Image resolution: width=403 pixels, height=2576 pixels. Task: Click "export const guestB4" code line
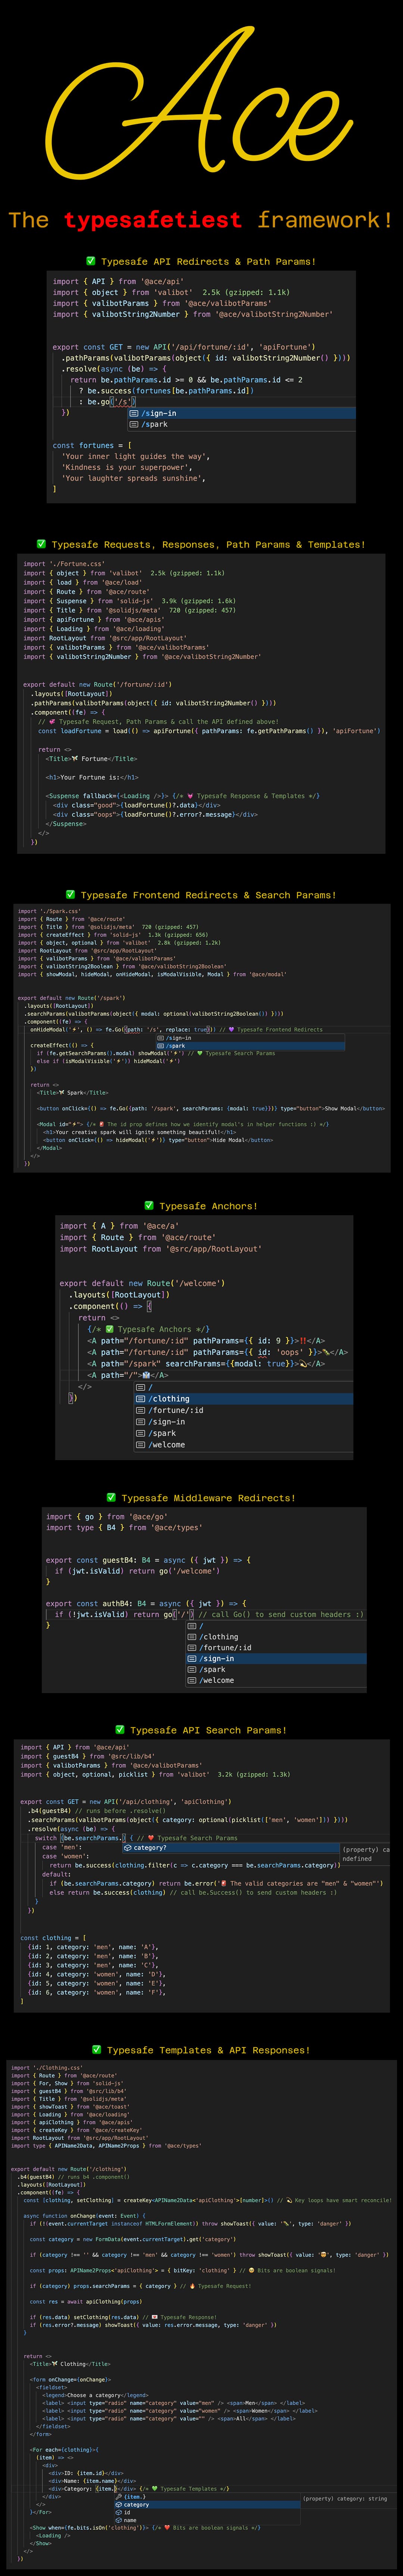[x=148, y=1560]
